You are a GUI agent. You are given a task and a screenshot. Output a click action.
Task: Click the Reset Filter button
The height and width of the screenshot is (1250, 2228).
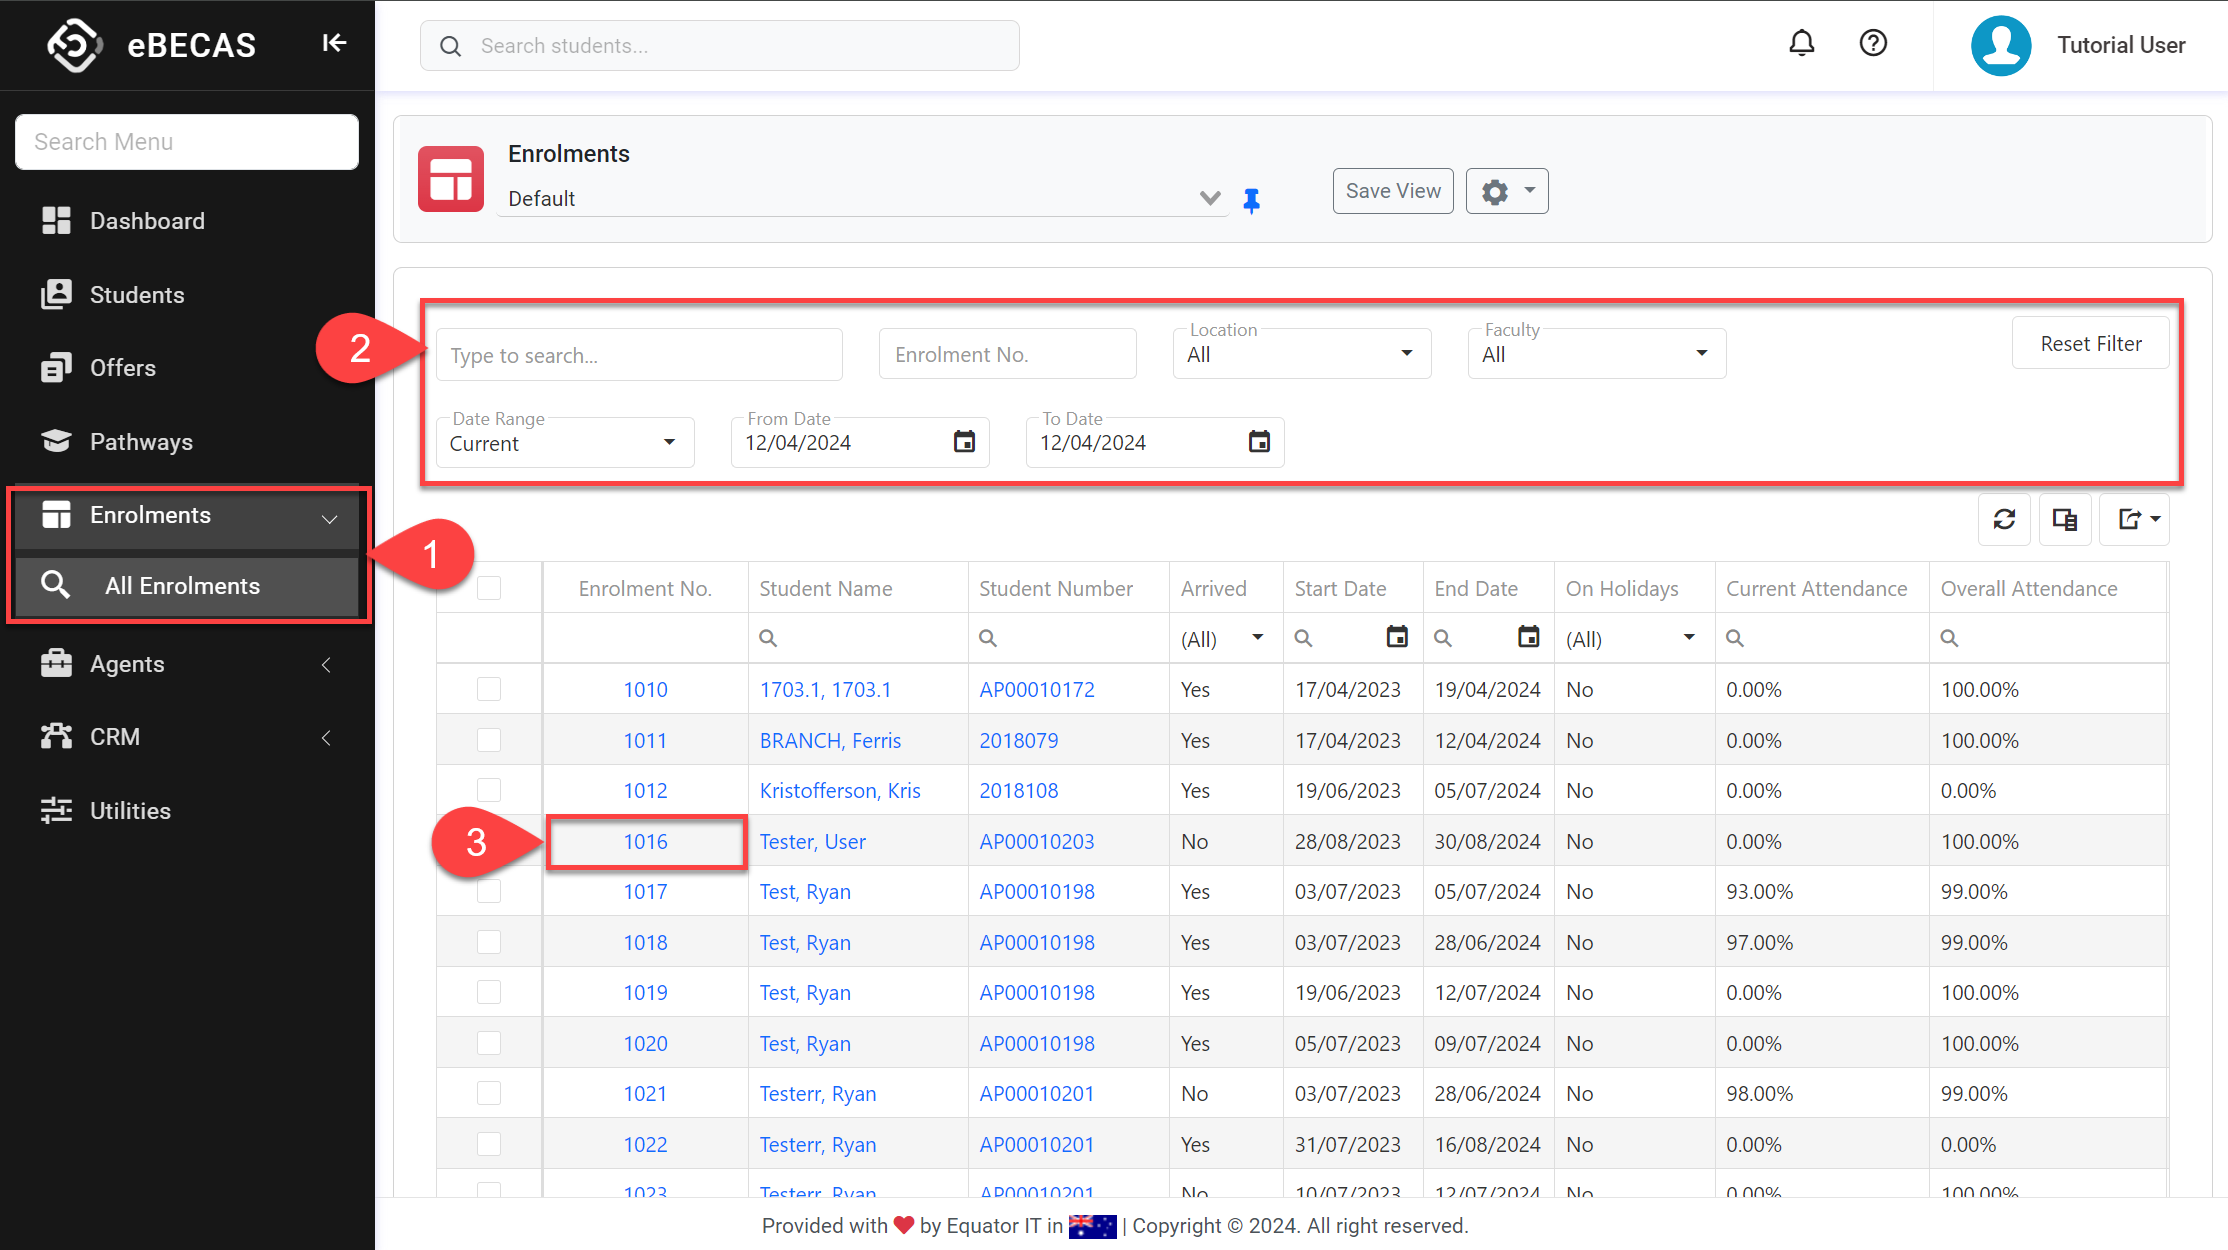2090,344
